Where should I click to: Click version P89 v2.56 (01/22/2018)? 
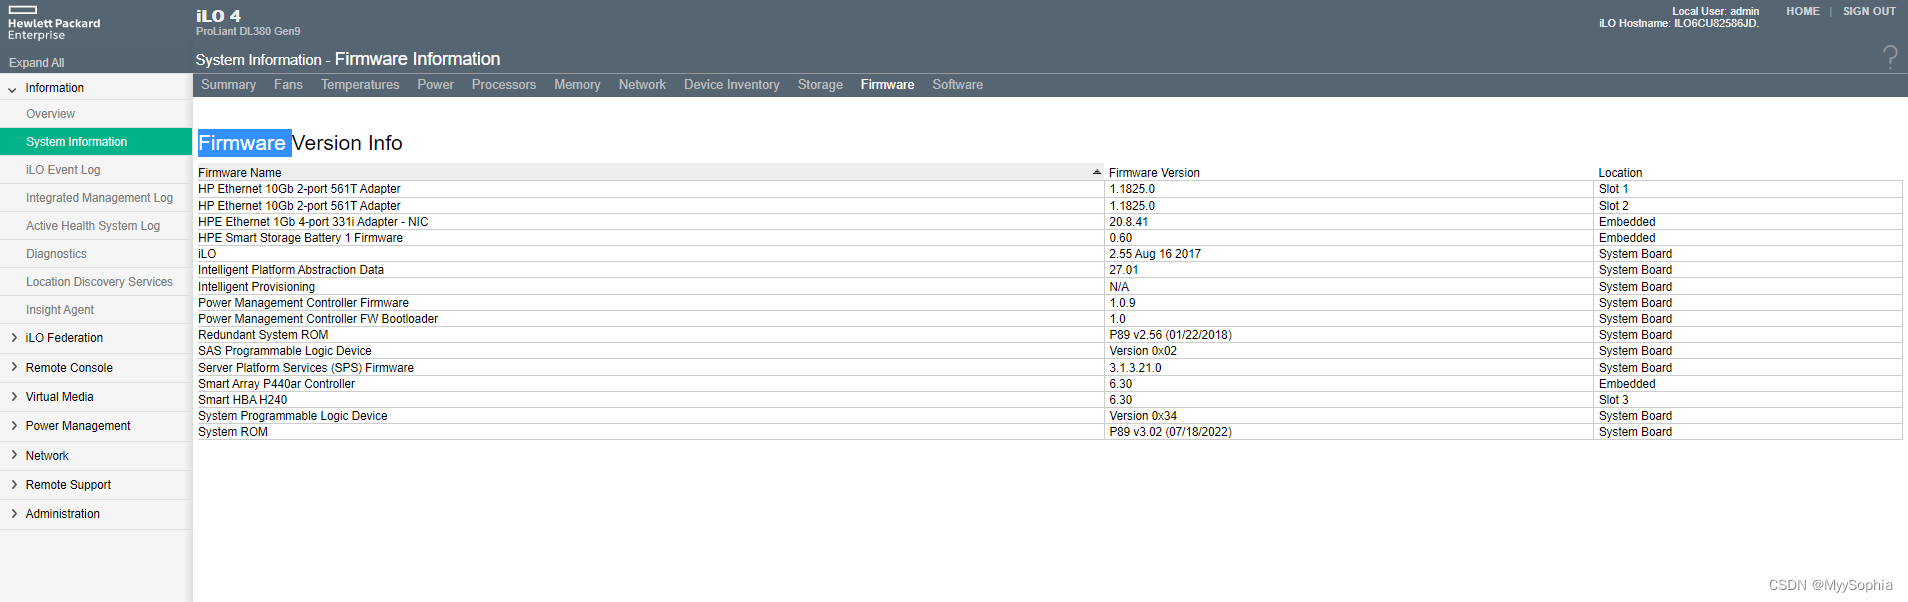click(x=1170, y=335)
